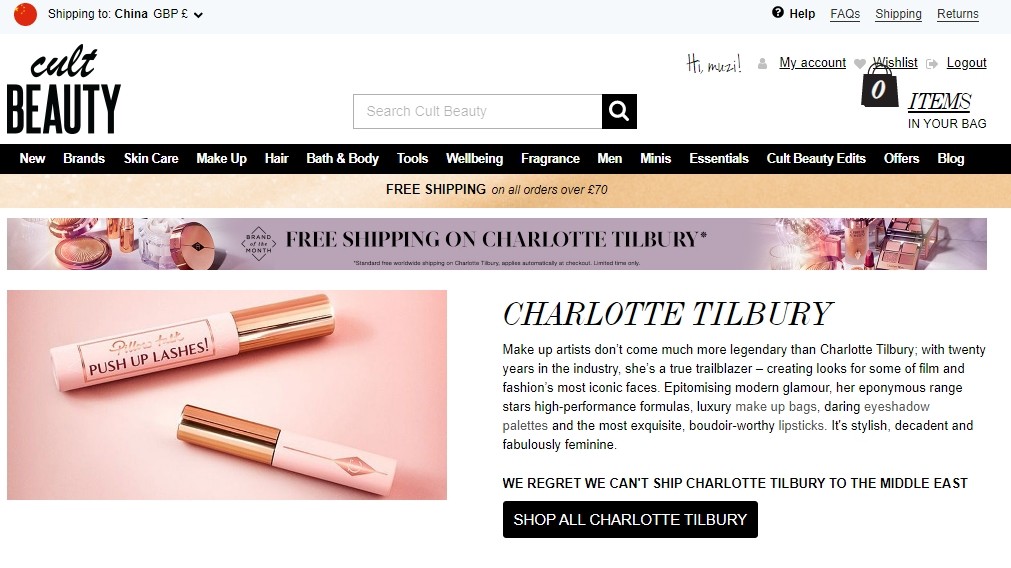1011x568 pixels.
Task: Click the account person icon
Action: tap(762, 63)
